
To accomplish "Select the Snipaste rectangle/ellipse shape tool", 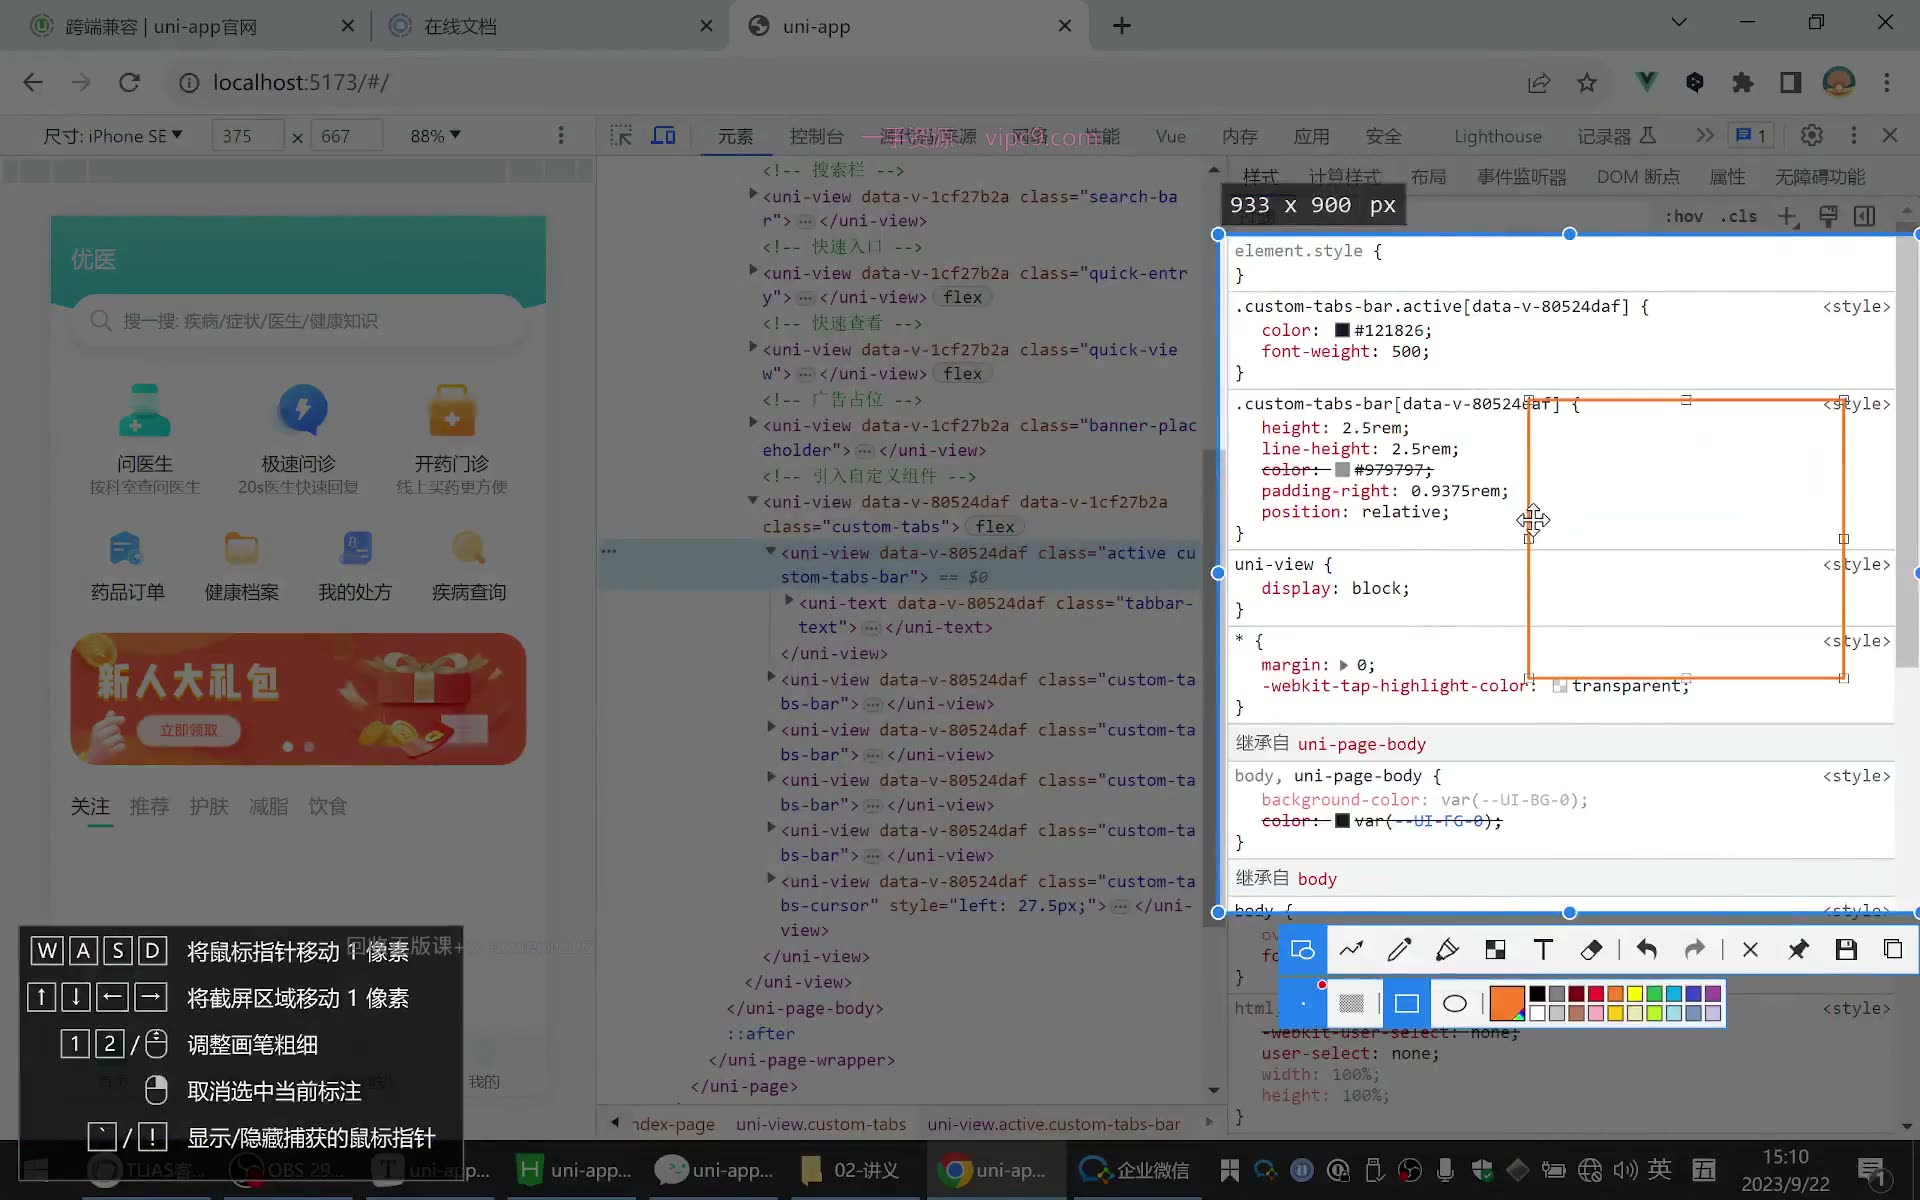I will pos(1303,949).
